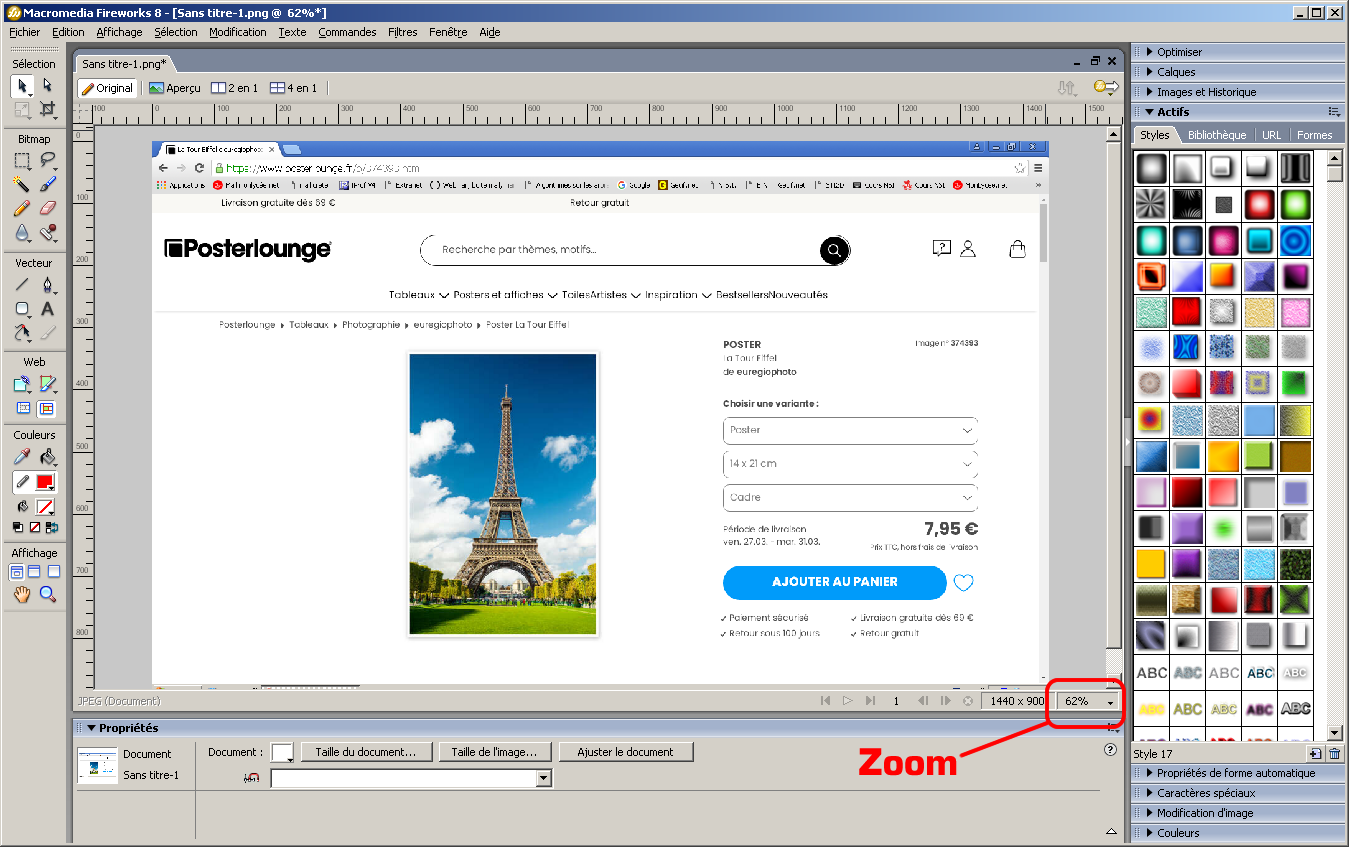The height and width of the screenshot is (847, 1349).
Task: Select the Lasso tool
Action: [47, 160]
